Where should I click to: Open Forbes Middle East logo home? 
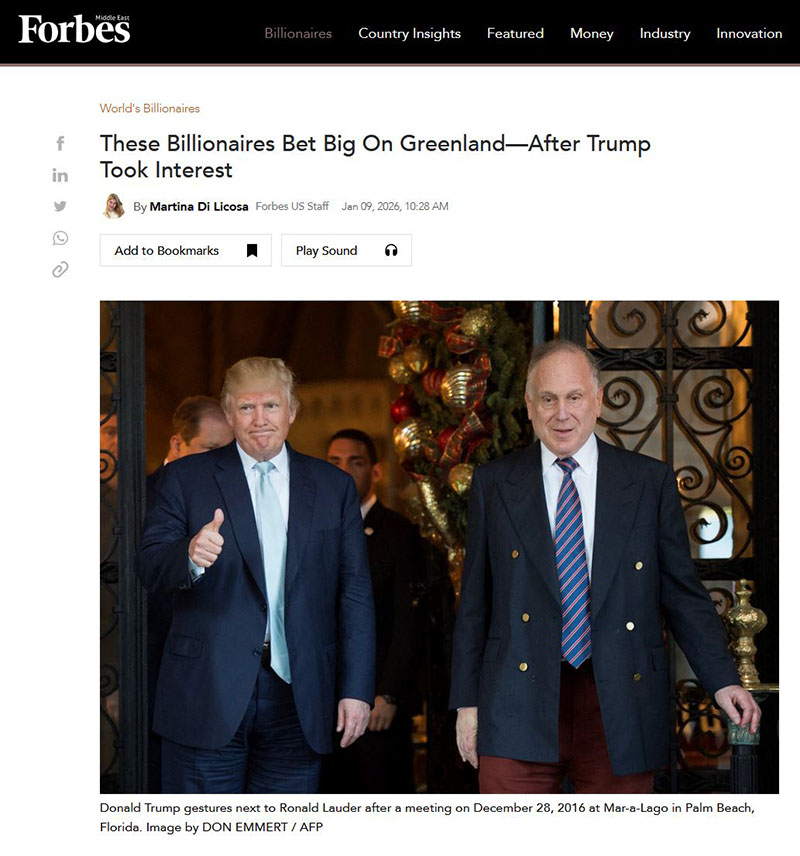74,28
